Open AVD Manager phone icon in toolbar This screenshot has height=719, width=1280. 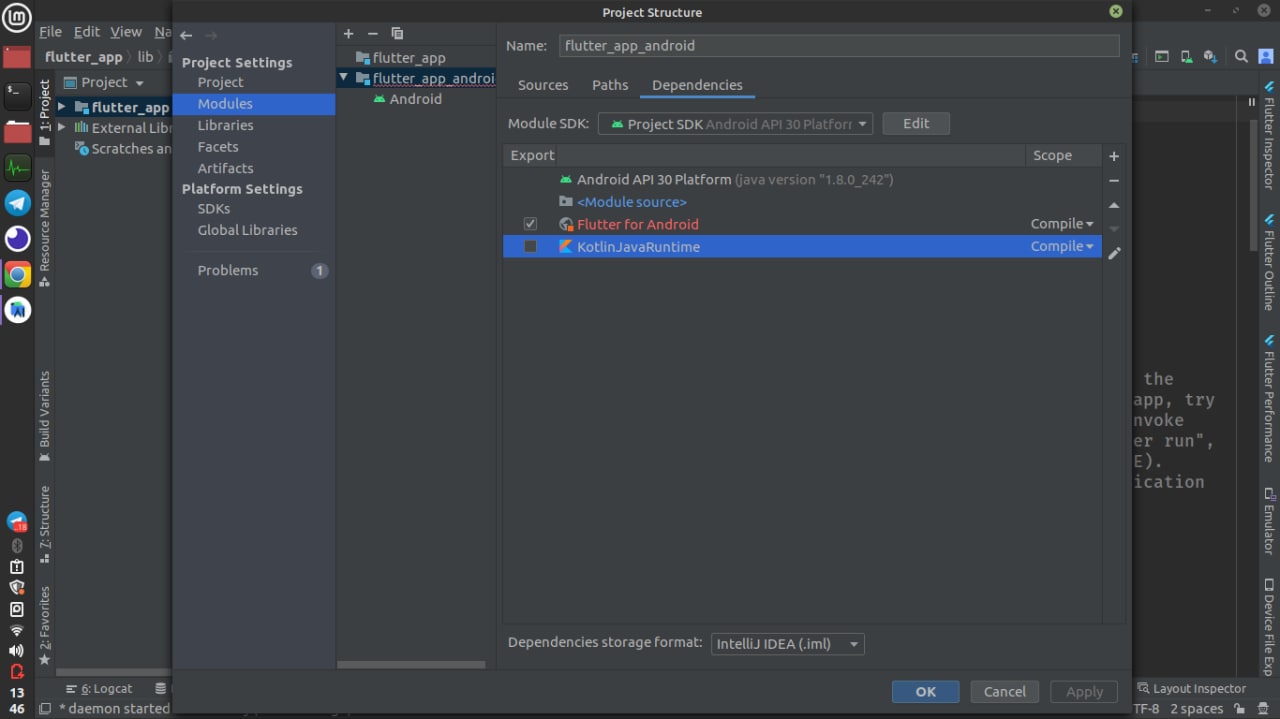coord(1186,57)
